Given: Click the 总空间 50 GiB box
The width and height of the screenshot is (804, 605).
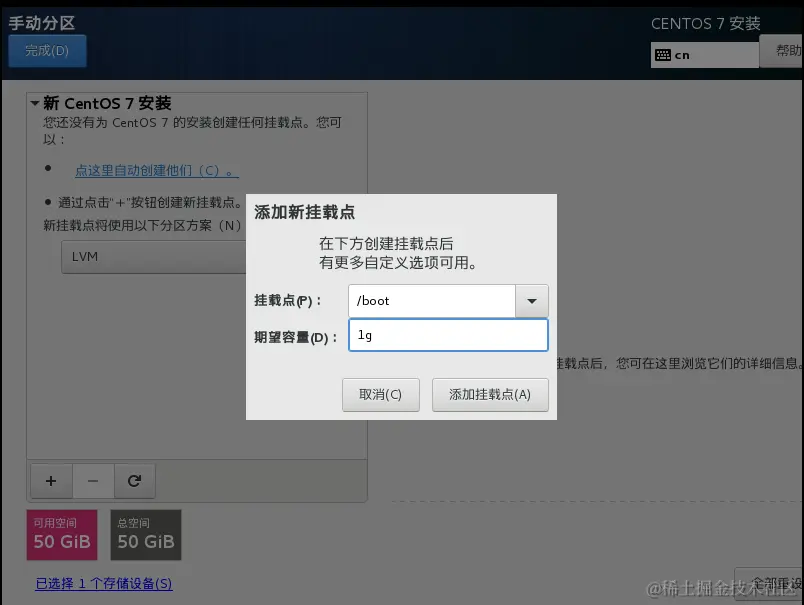Looking at the screenshot, I should [x=146, y=535].
